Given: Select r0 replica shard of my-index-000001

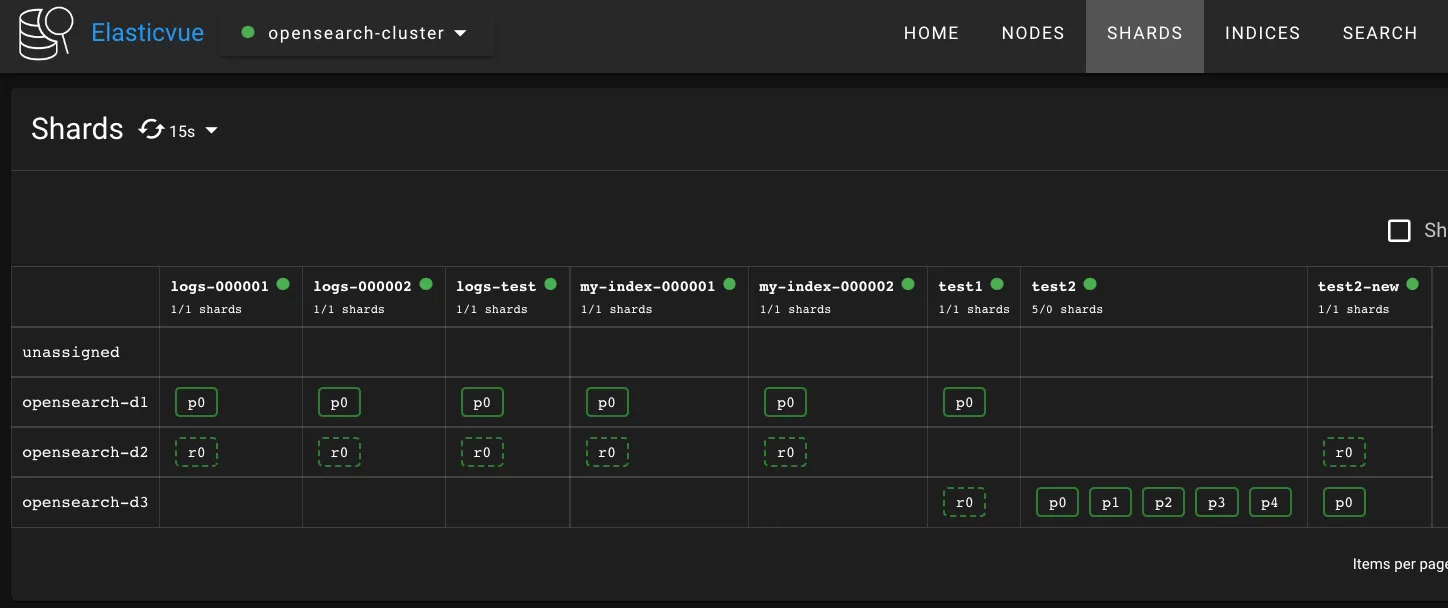Looking at the screenshot, I should [x=606, y=453].
